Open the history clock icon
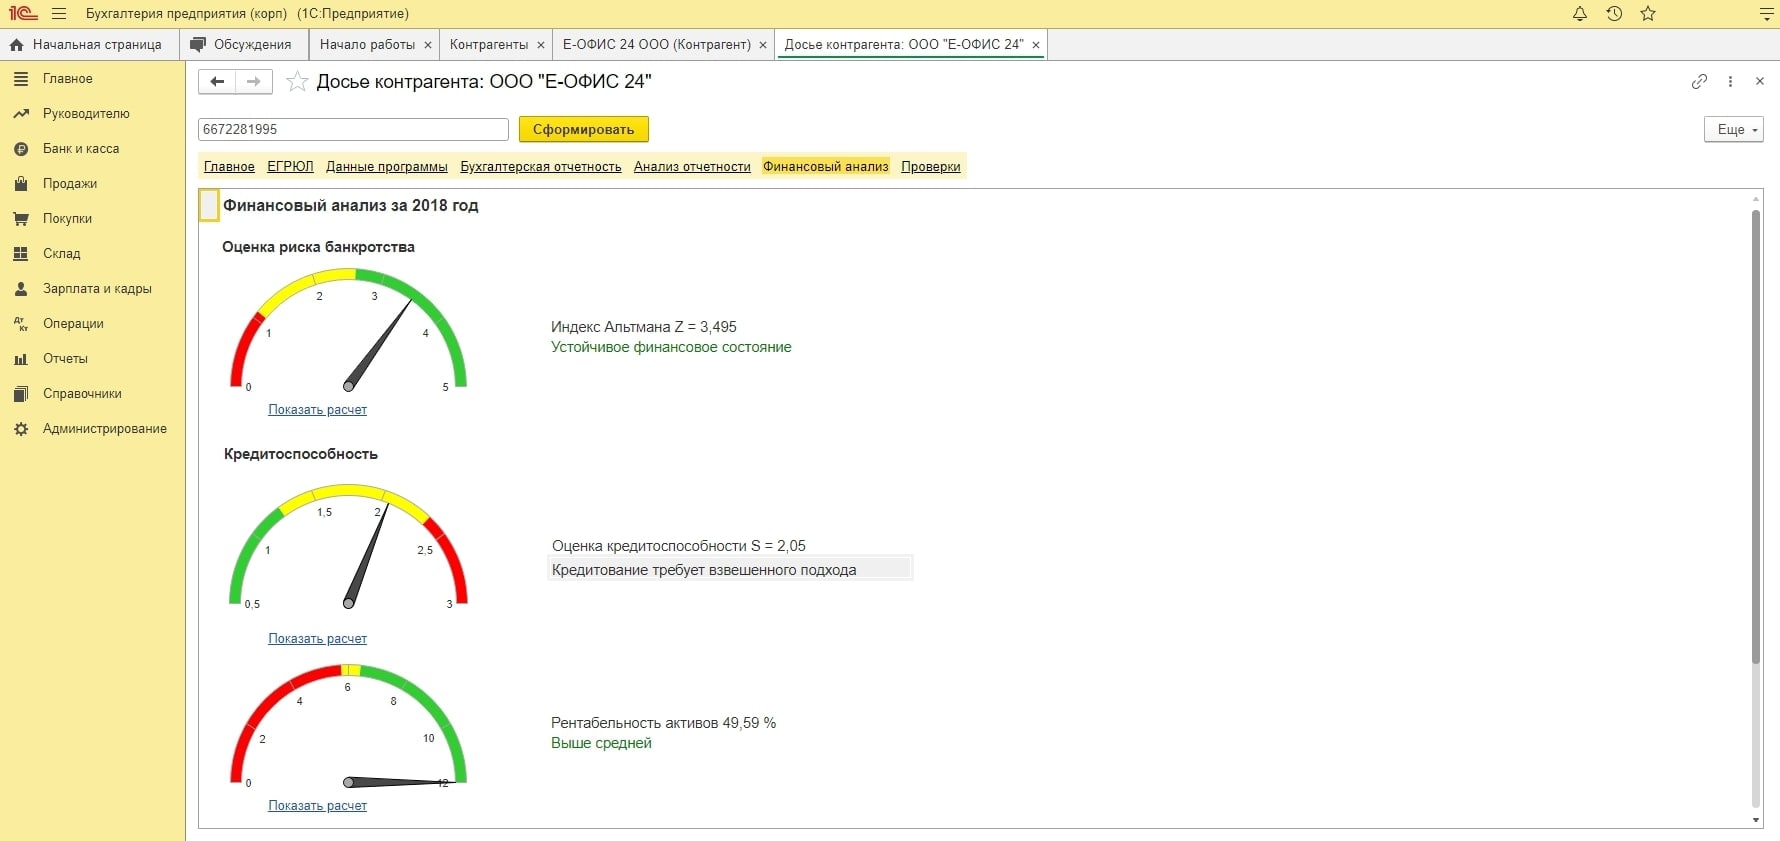This screenshot has height=841, width=1780. tap(1614, 14)
